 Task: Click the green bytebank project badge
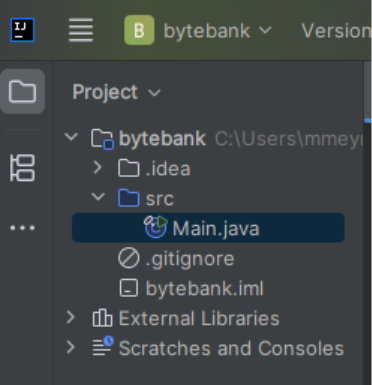[x=139, y=30]
